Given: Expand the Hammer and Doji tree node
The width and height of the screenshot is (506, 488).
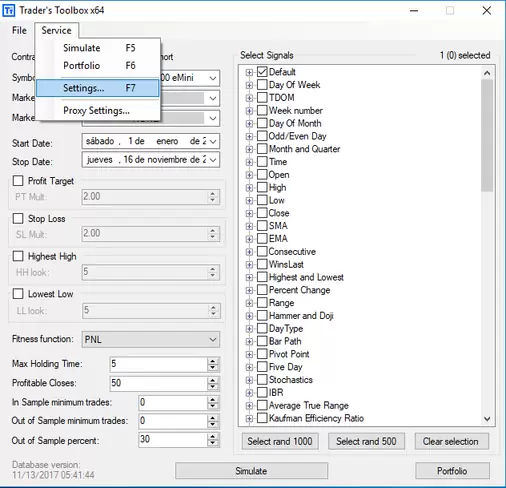Looking at the screenshot, I should [249, 316].
